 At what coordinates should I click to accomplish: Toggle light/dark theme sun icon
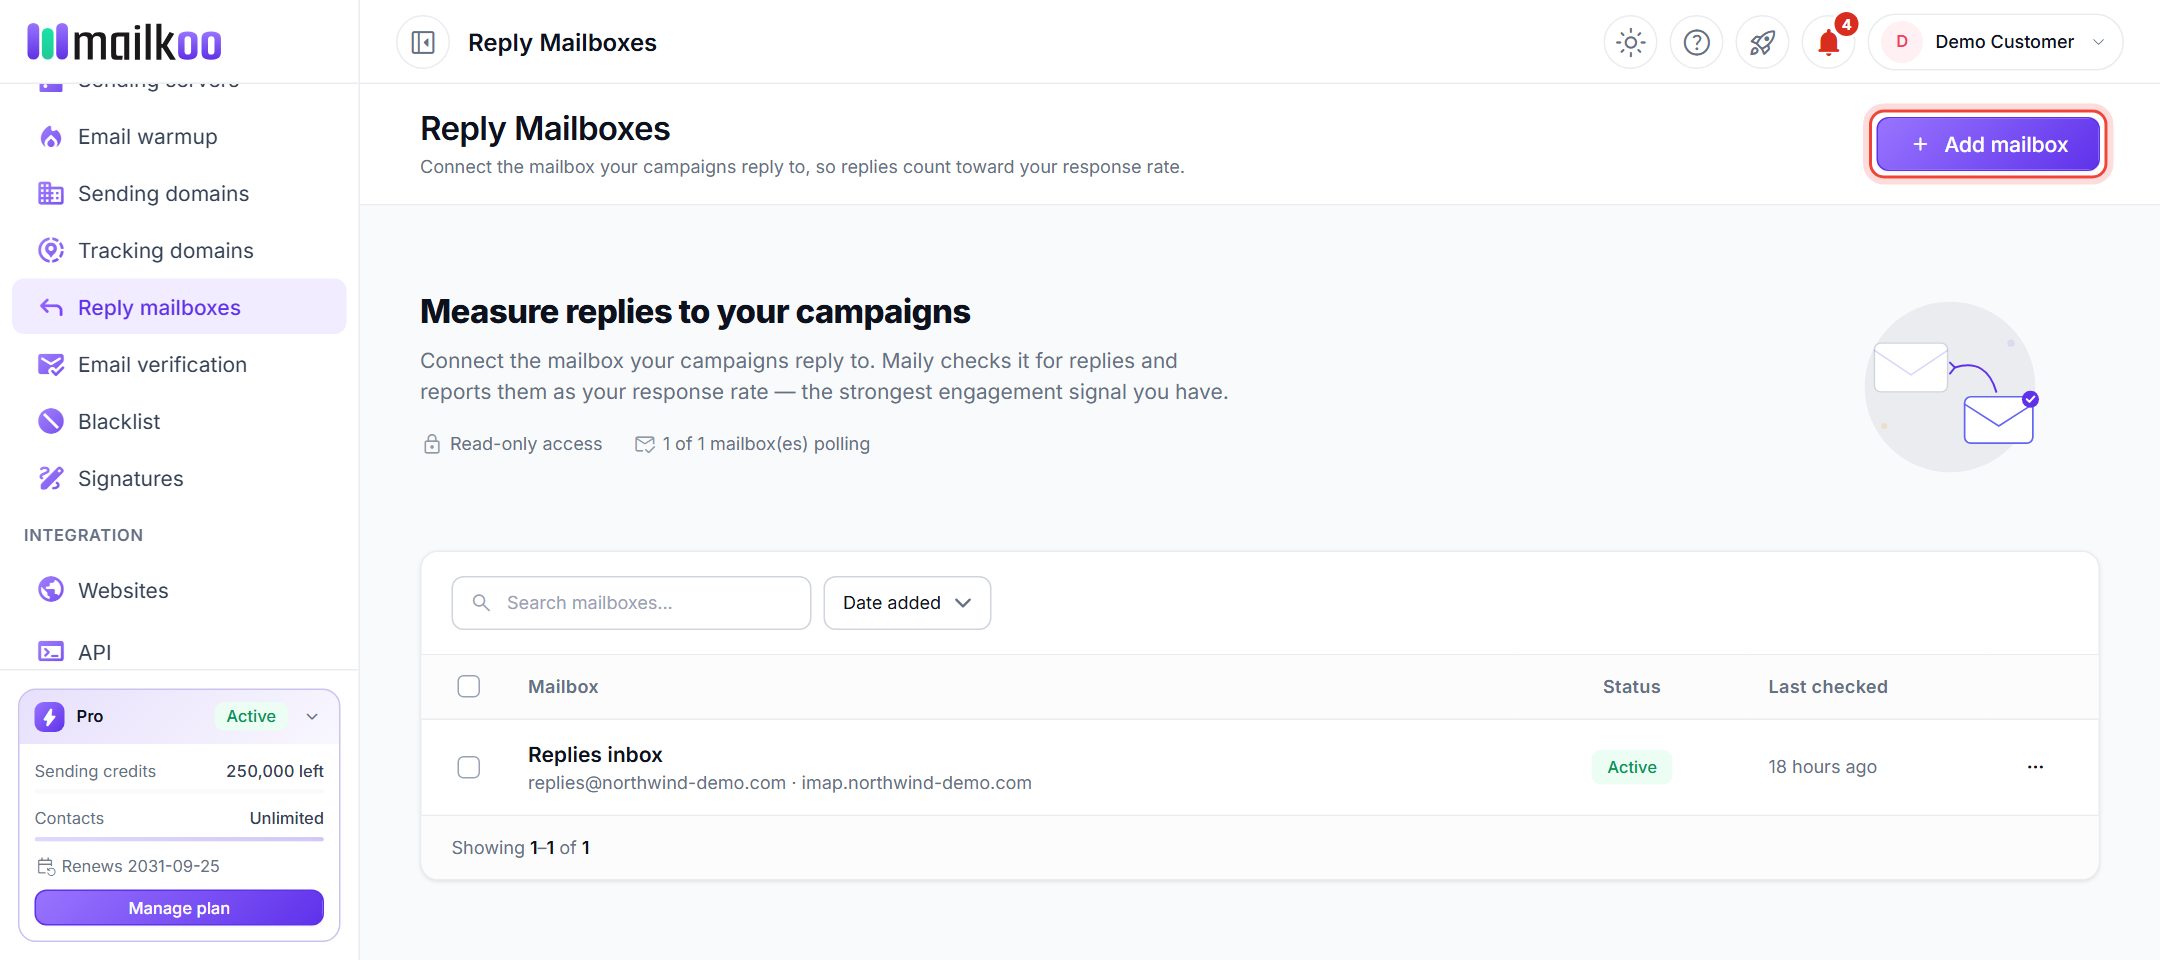(1631, 43)
